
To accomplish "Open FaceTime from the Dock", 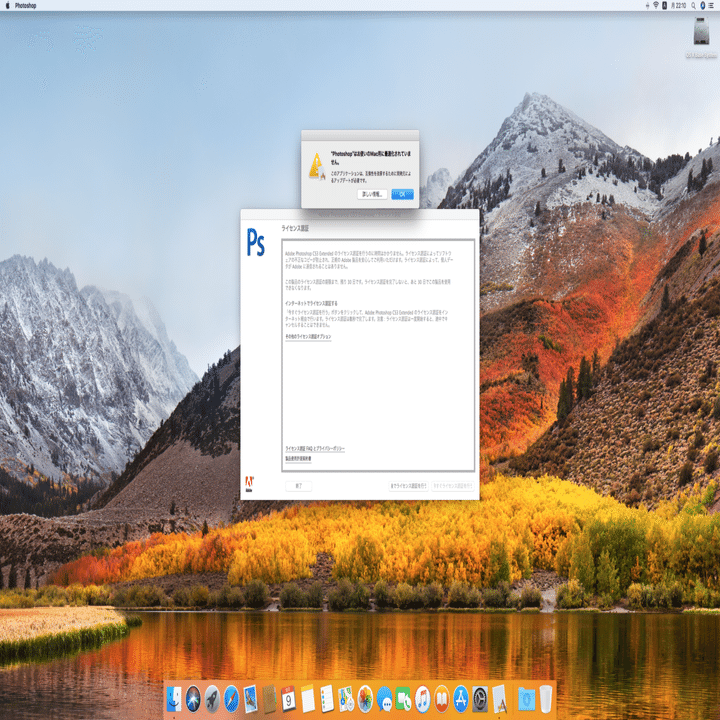I will tap(403, 699).
